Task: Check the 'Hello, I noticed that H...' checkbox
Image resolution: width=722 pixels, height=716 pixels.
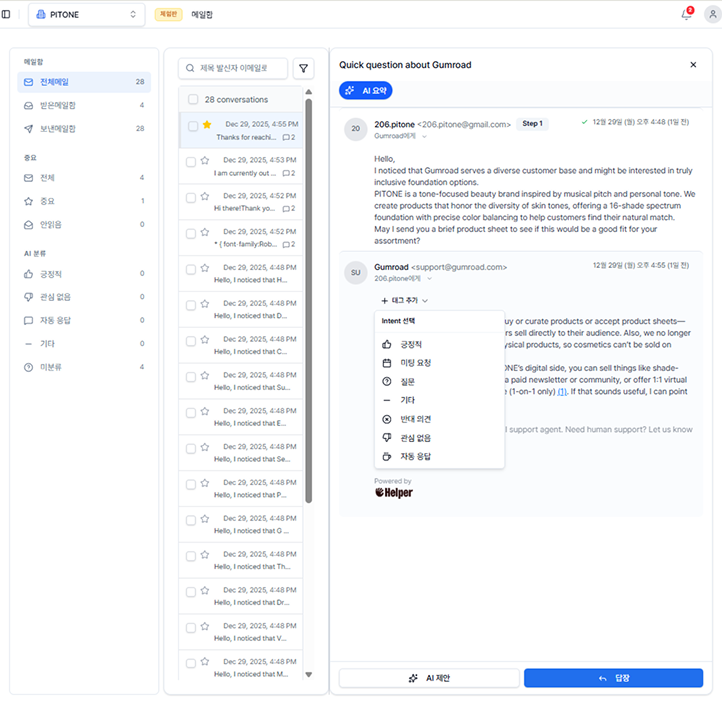Action: tap(191, 270)
